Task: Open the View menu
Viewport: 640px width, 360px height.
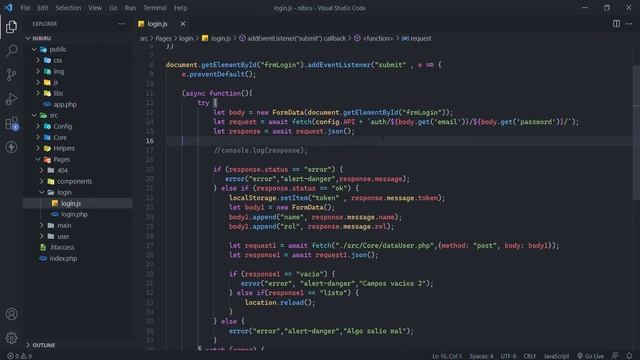Action: click(x=95, y=8)
